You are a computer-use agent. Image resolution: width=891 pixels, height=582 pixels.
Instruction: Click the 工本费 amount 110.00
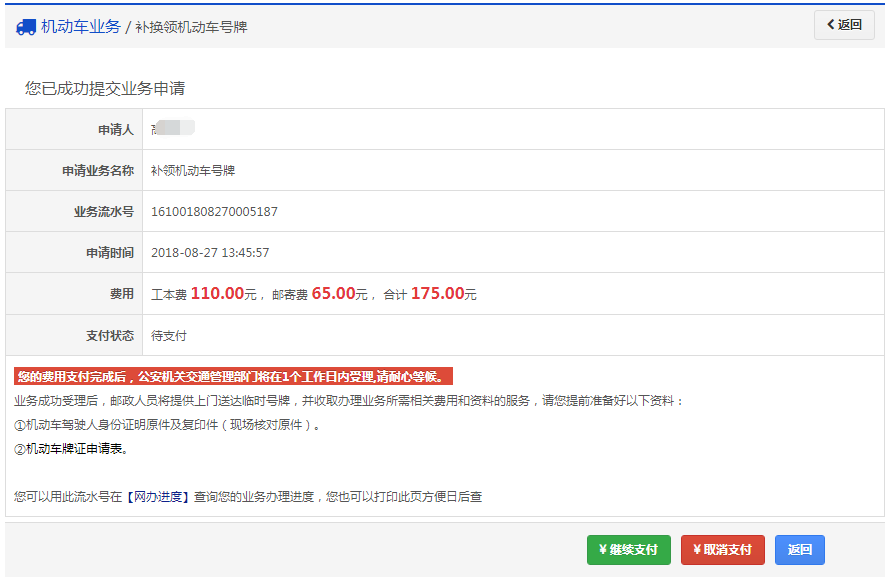pos(217,294)
